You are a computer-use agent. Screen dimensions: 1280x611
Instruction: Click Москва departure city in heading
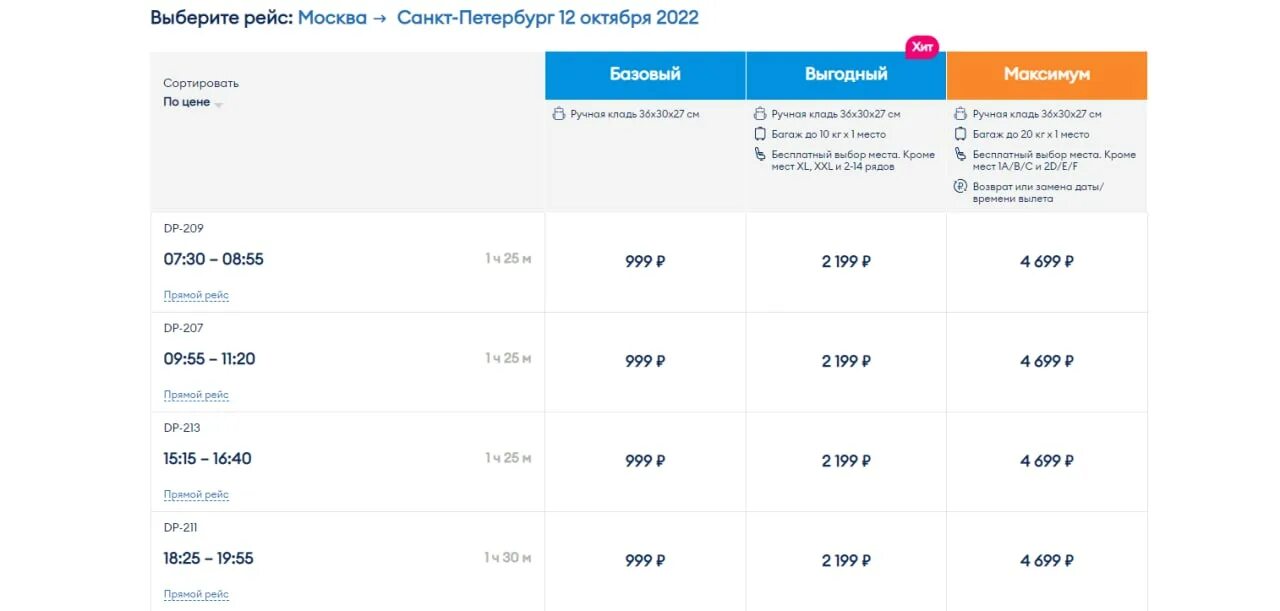click(332, 18)
